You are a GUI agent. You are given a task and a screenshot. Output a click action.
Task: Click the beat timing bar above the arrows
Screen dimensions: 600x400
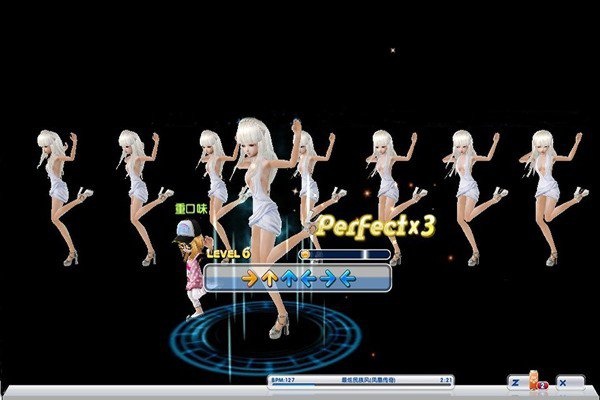344,254
